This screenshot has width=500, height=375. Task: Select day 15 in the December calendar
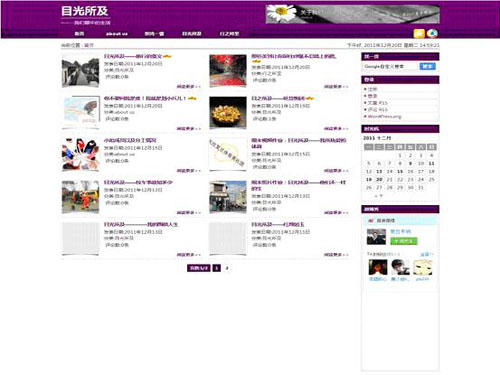400,171
